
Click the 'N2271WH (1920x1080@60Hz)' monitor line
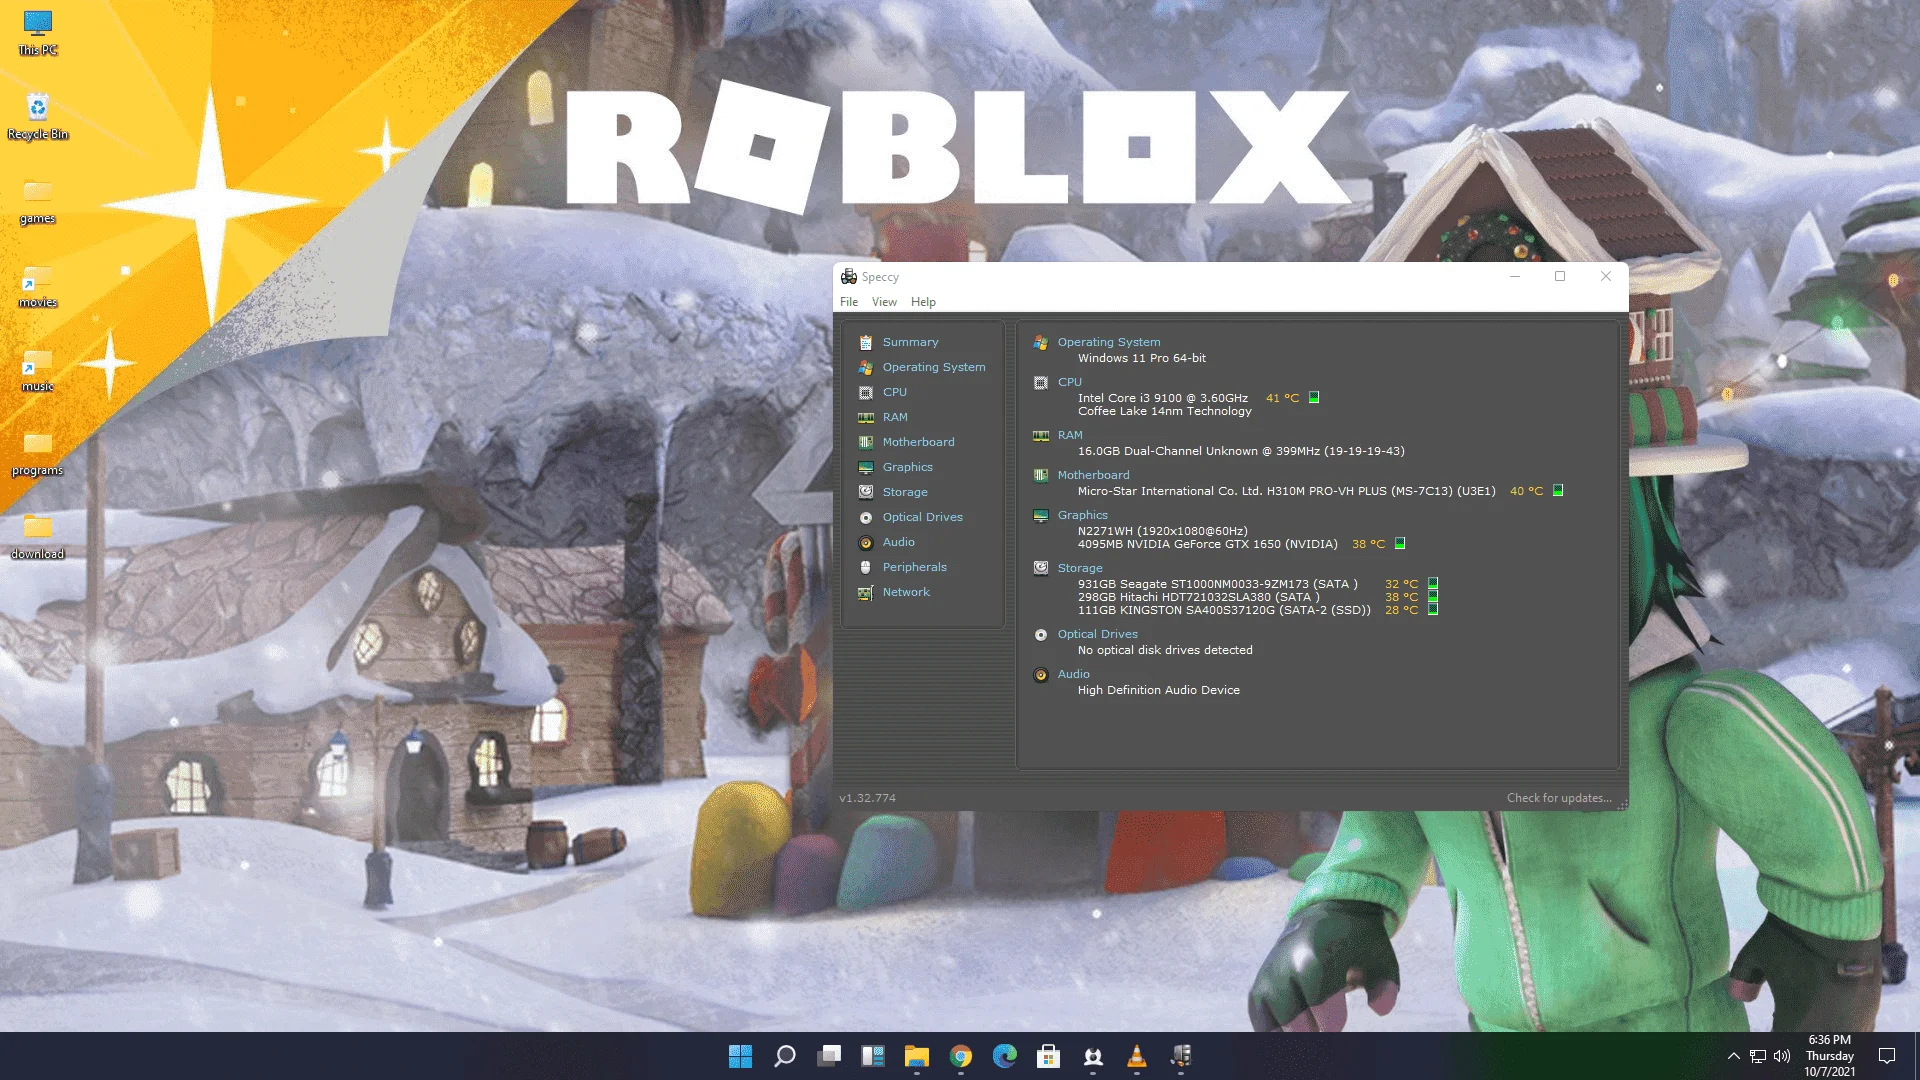[1162, 531]
